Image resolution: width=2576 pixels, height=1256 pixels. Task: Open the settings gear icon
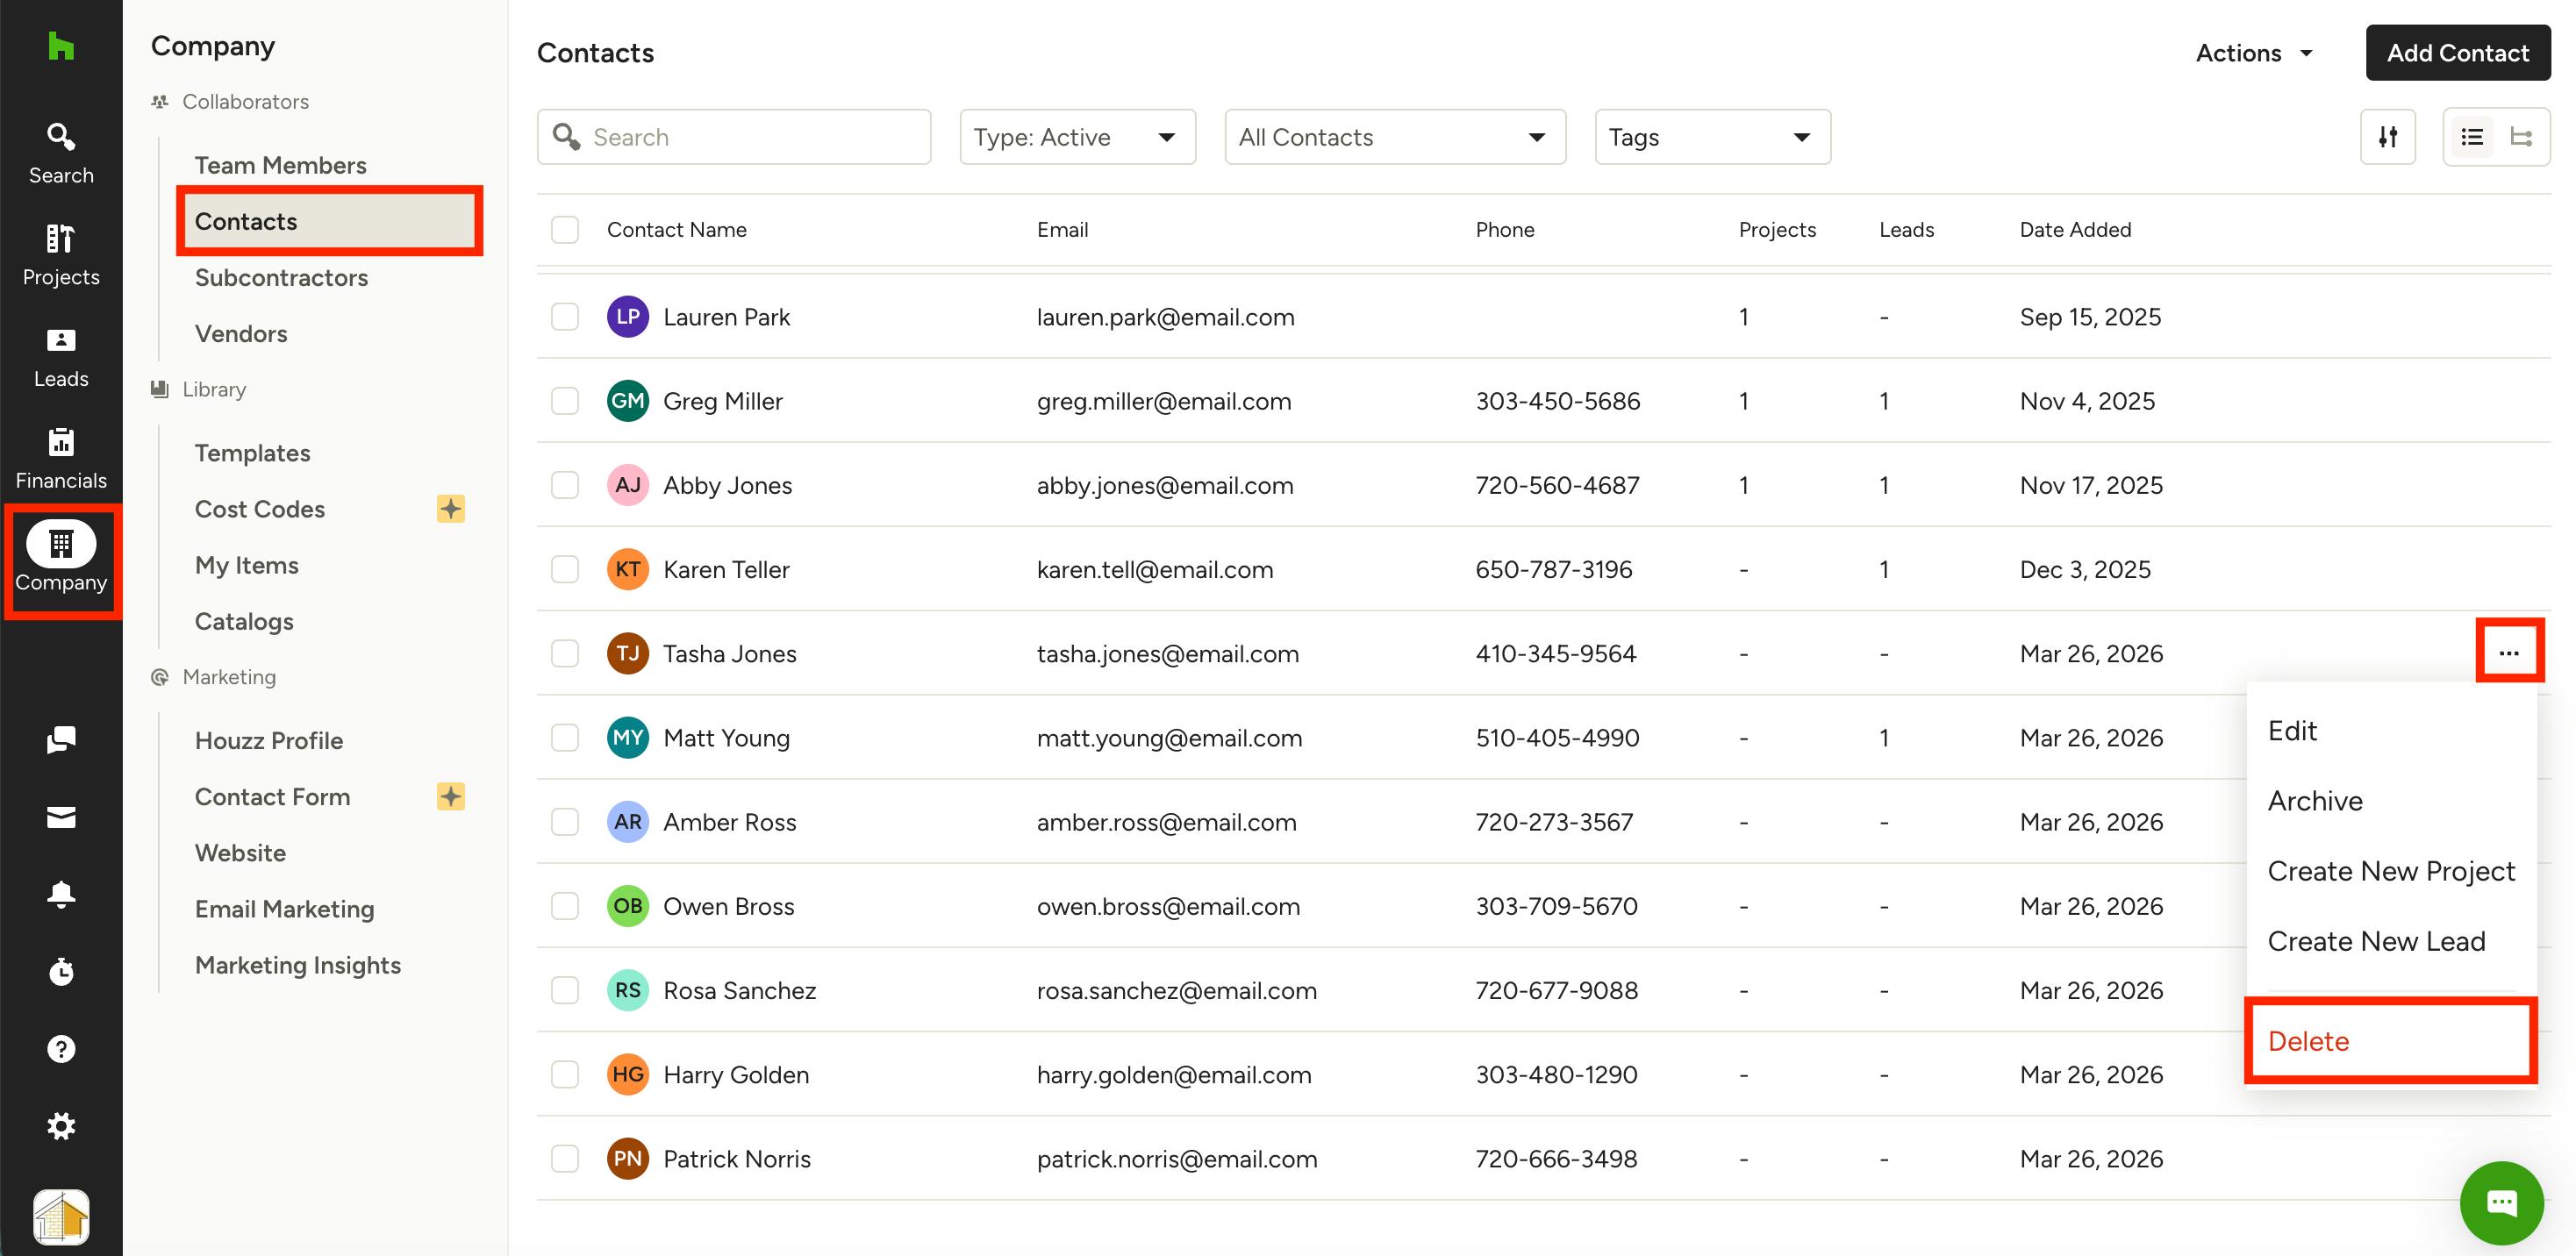[61, 1126]
